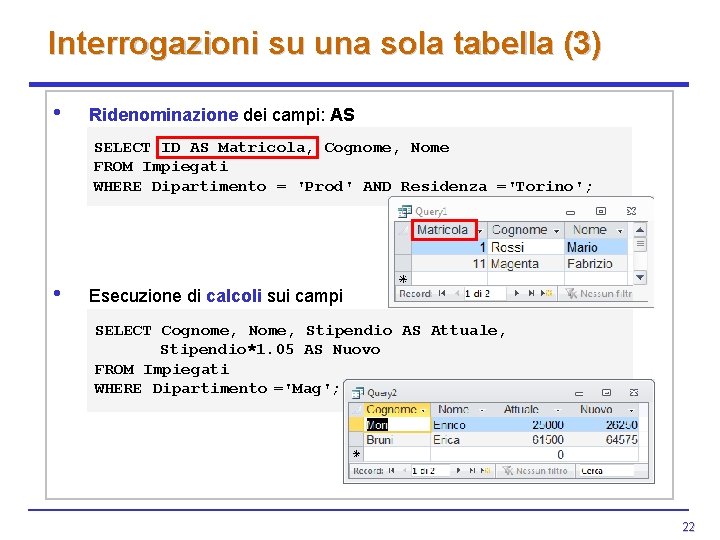This screenshot has height=540, width=720.
Task: Click the Query1 vertical scrollbar thumb
Action: tap(640, 244)
